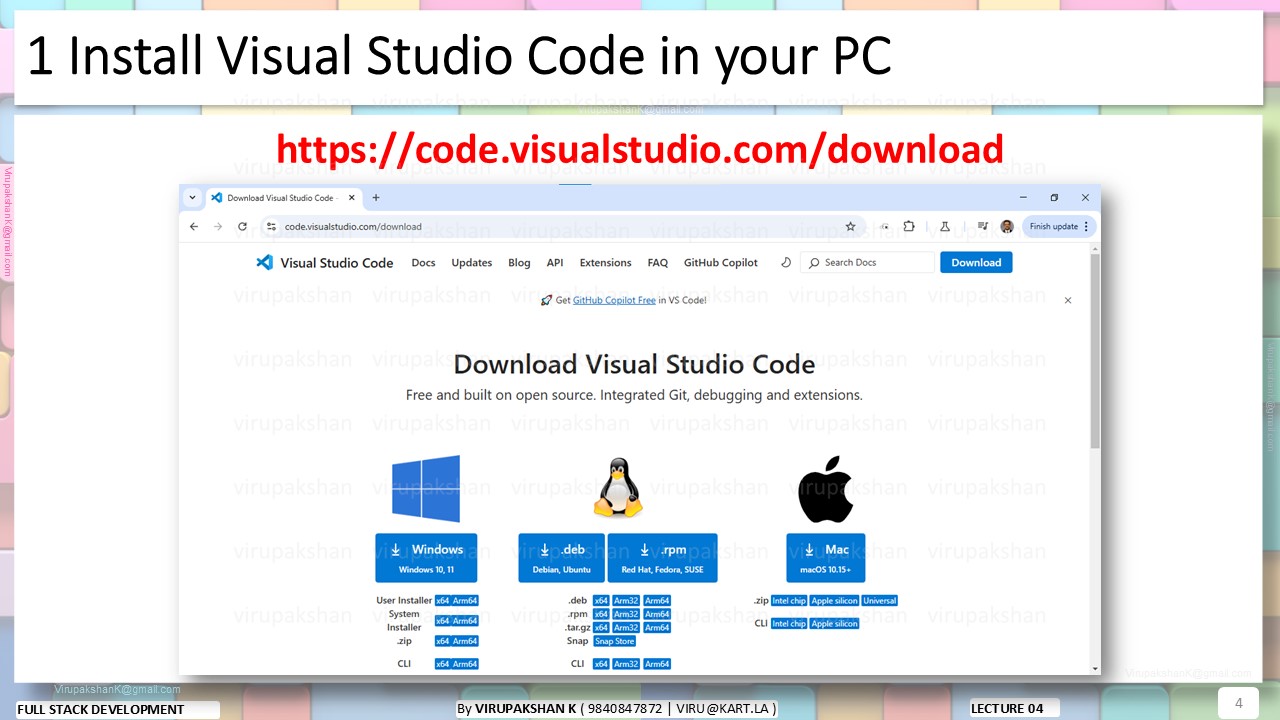Click the Apple logo image
Screen dimensions: 1280x720
[x=825, y=489]
